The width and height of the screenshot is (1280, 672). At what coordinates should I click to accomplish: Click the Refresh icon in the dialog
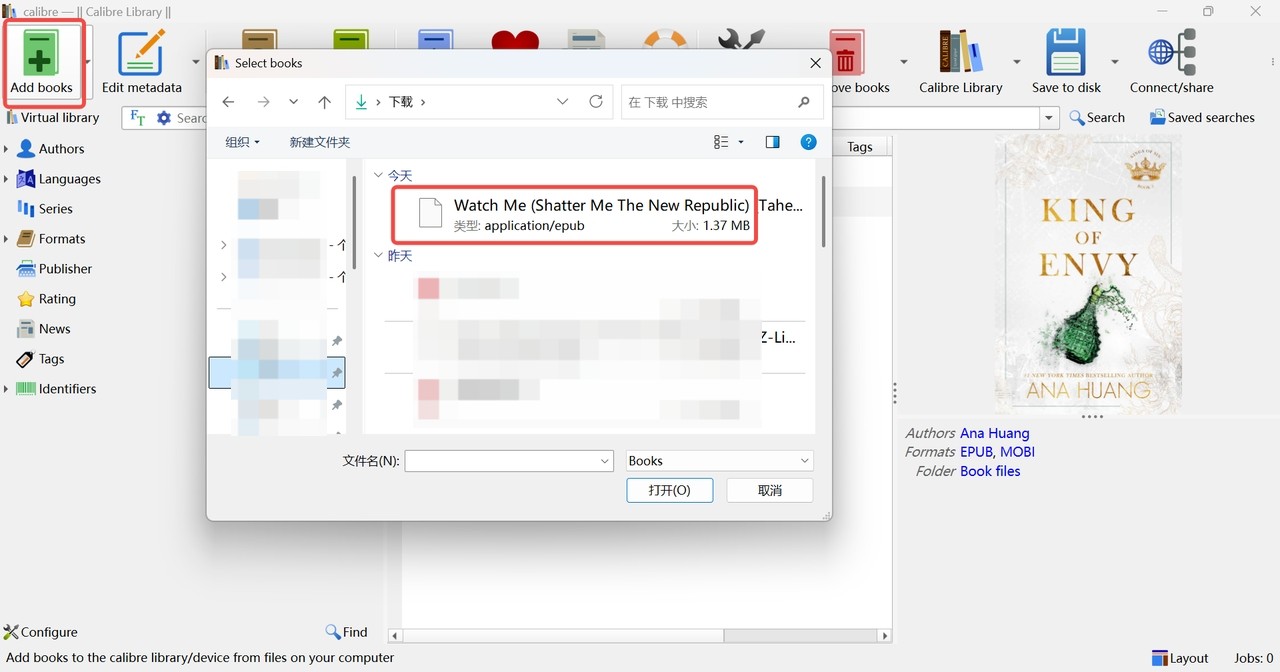click(596, 102)
